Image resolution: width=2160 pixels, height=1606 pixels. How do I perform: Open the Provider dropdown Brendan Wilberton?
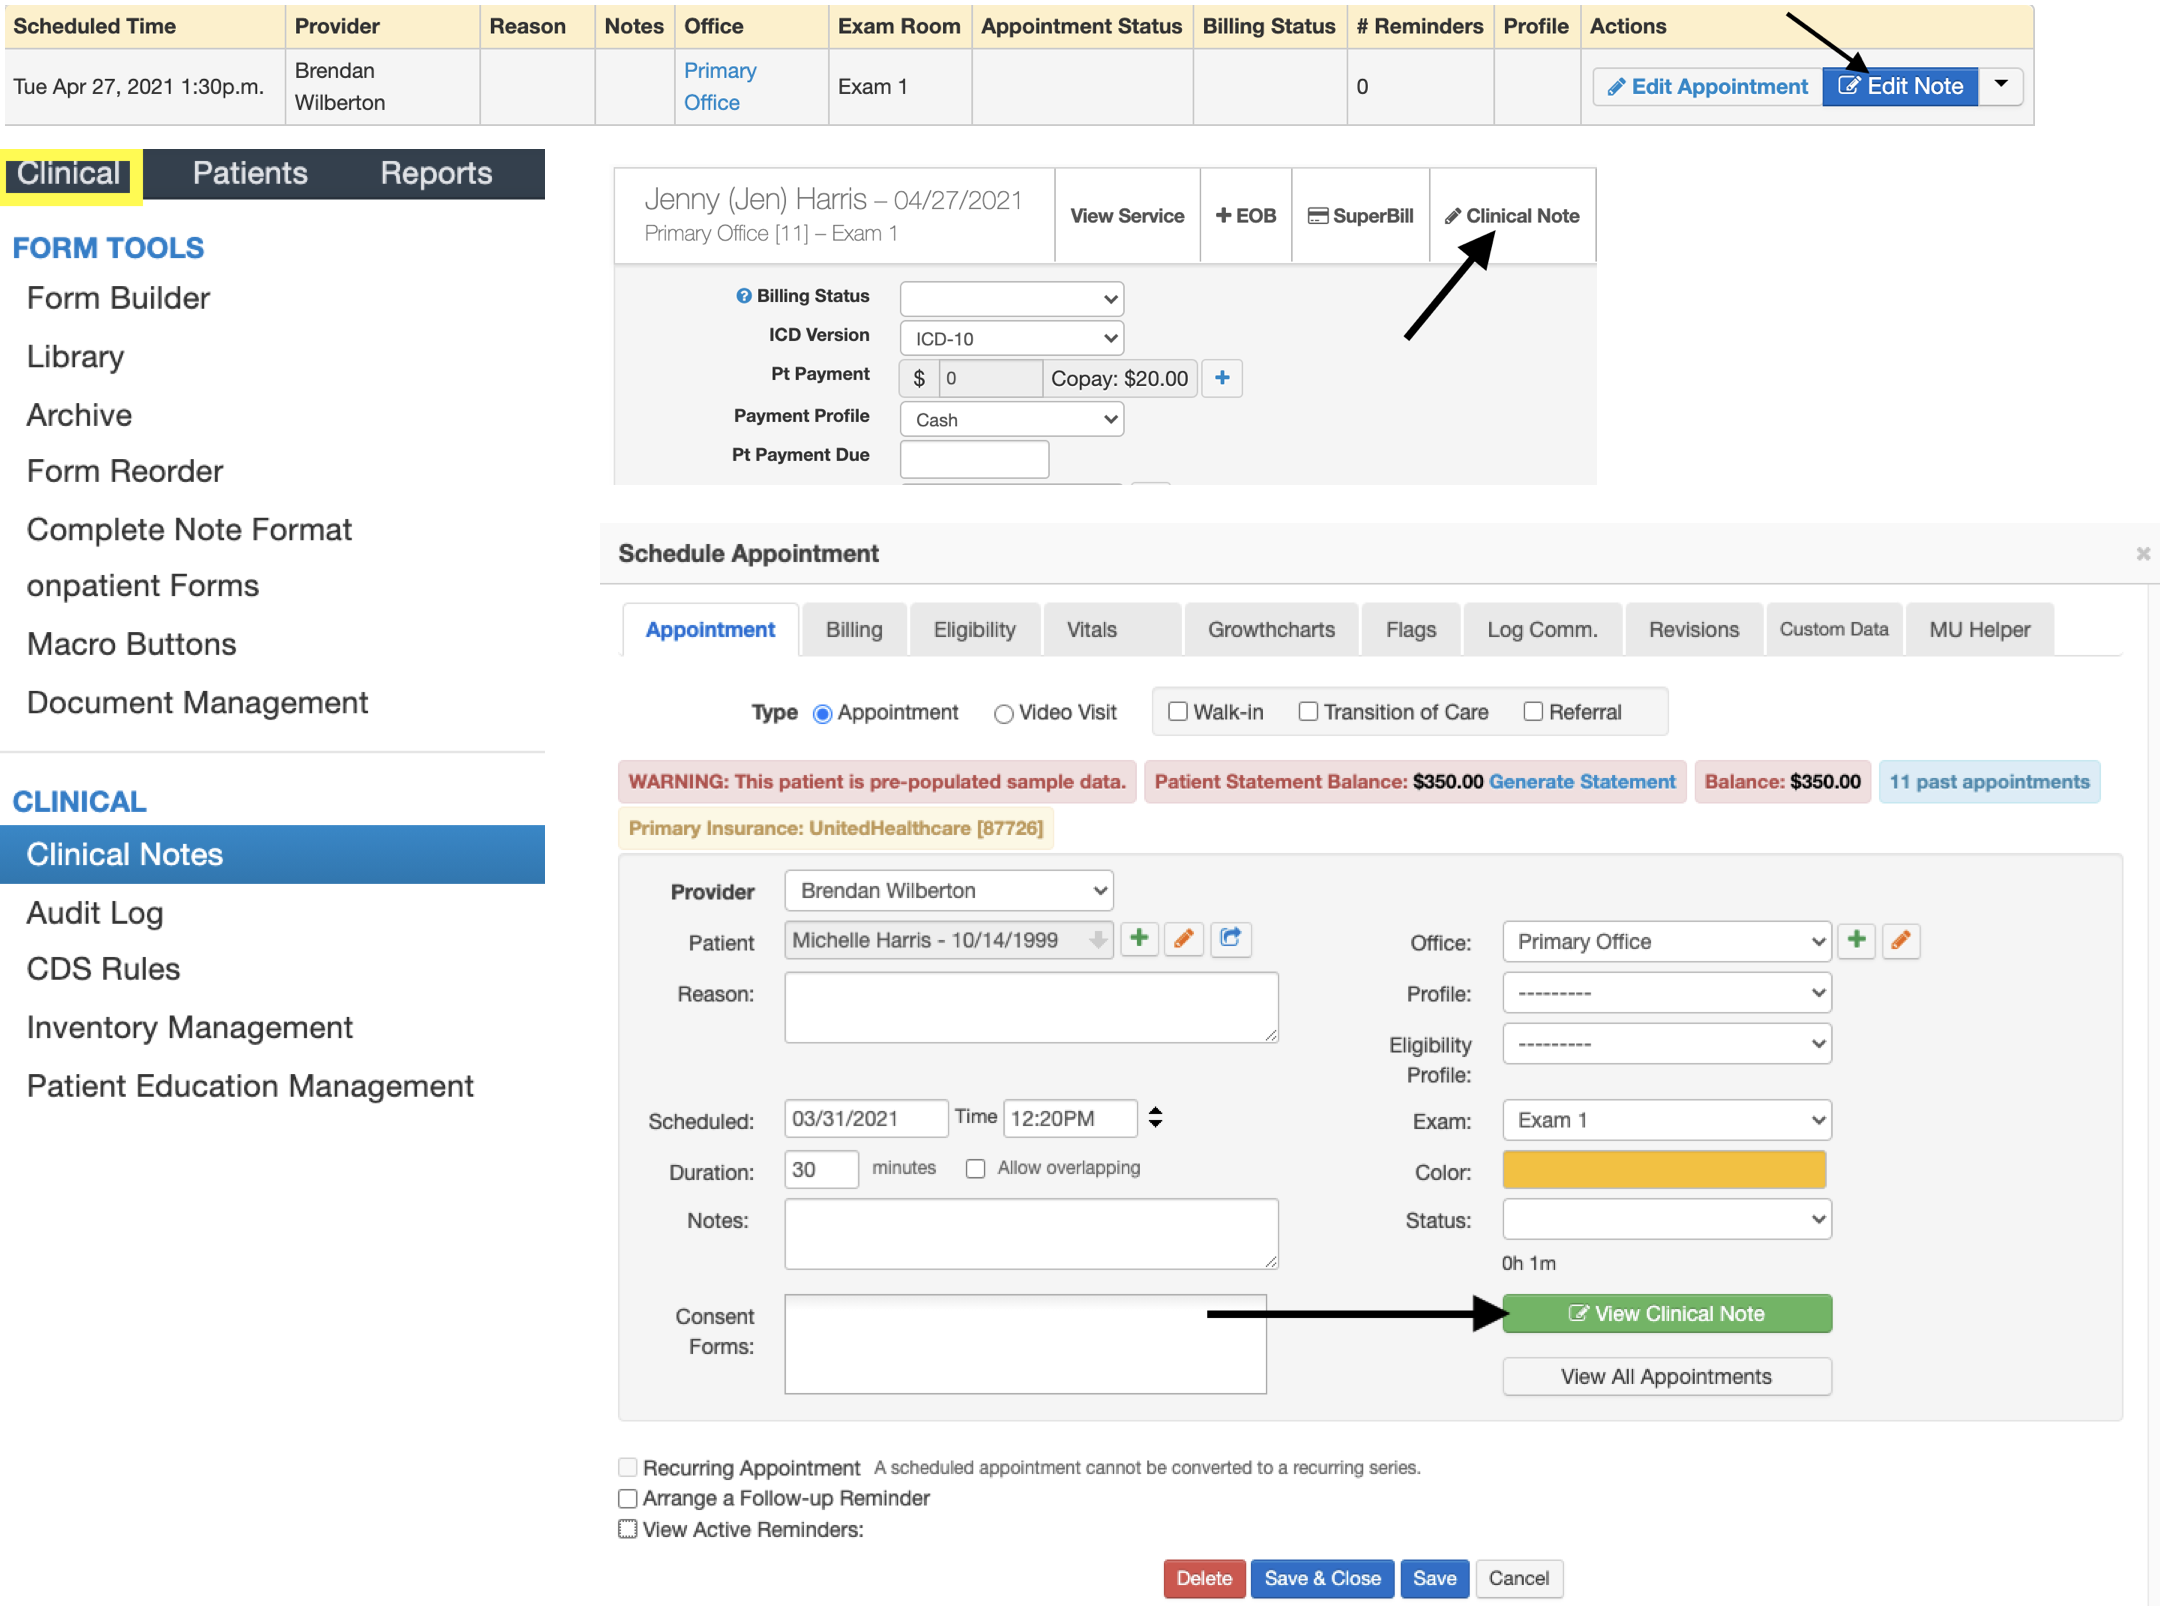tap(948, 890)
